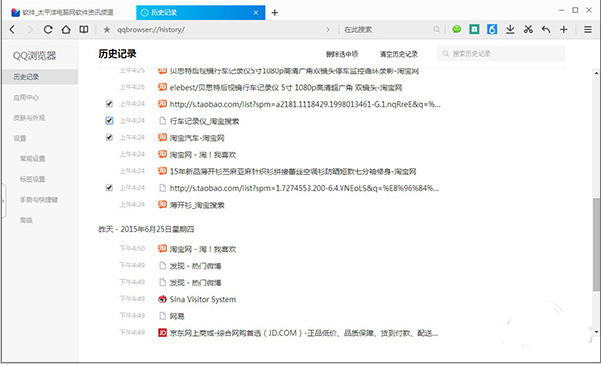Open the elebest/贝思特后视镜行车记录仪 entry

tap(286, 87)
